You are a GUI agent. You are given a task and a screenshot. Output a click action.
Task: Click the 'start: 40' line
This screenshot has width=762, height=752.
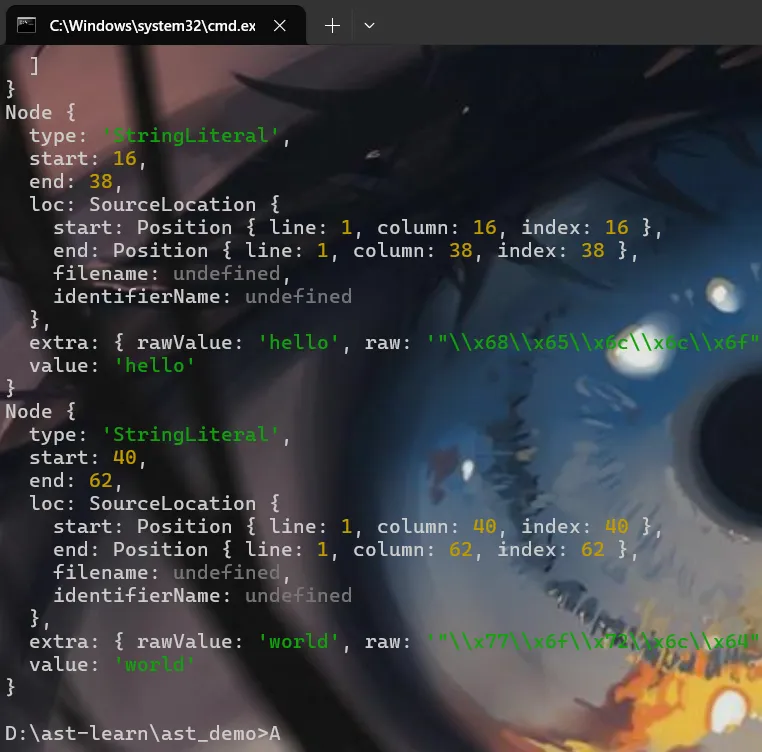[88, 458]
